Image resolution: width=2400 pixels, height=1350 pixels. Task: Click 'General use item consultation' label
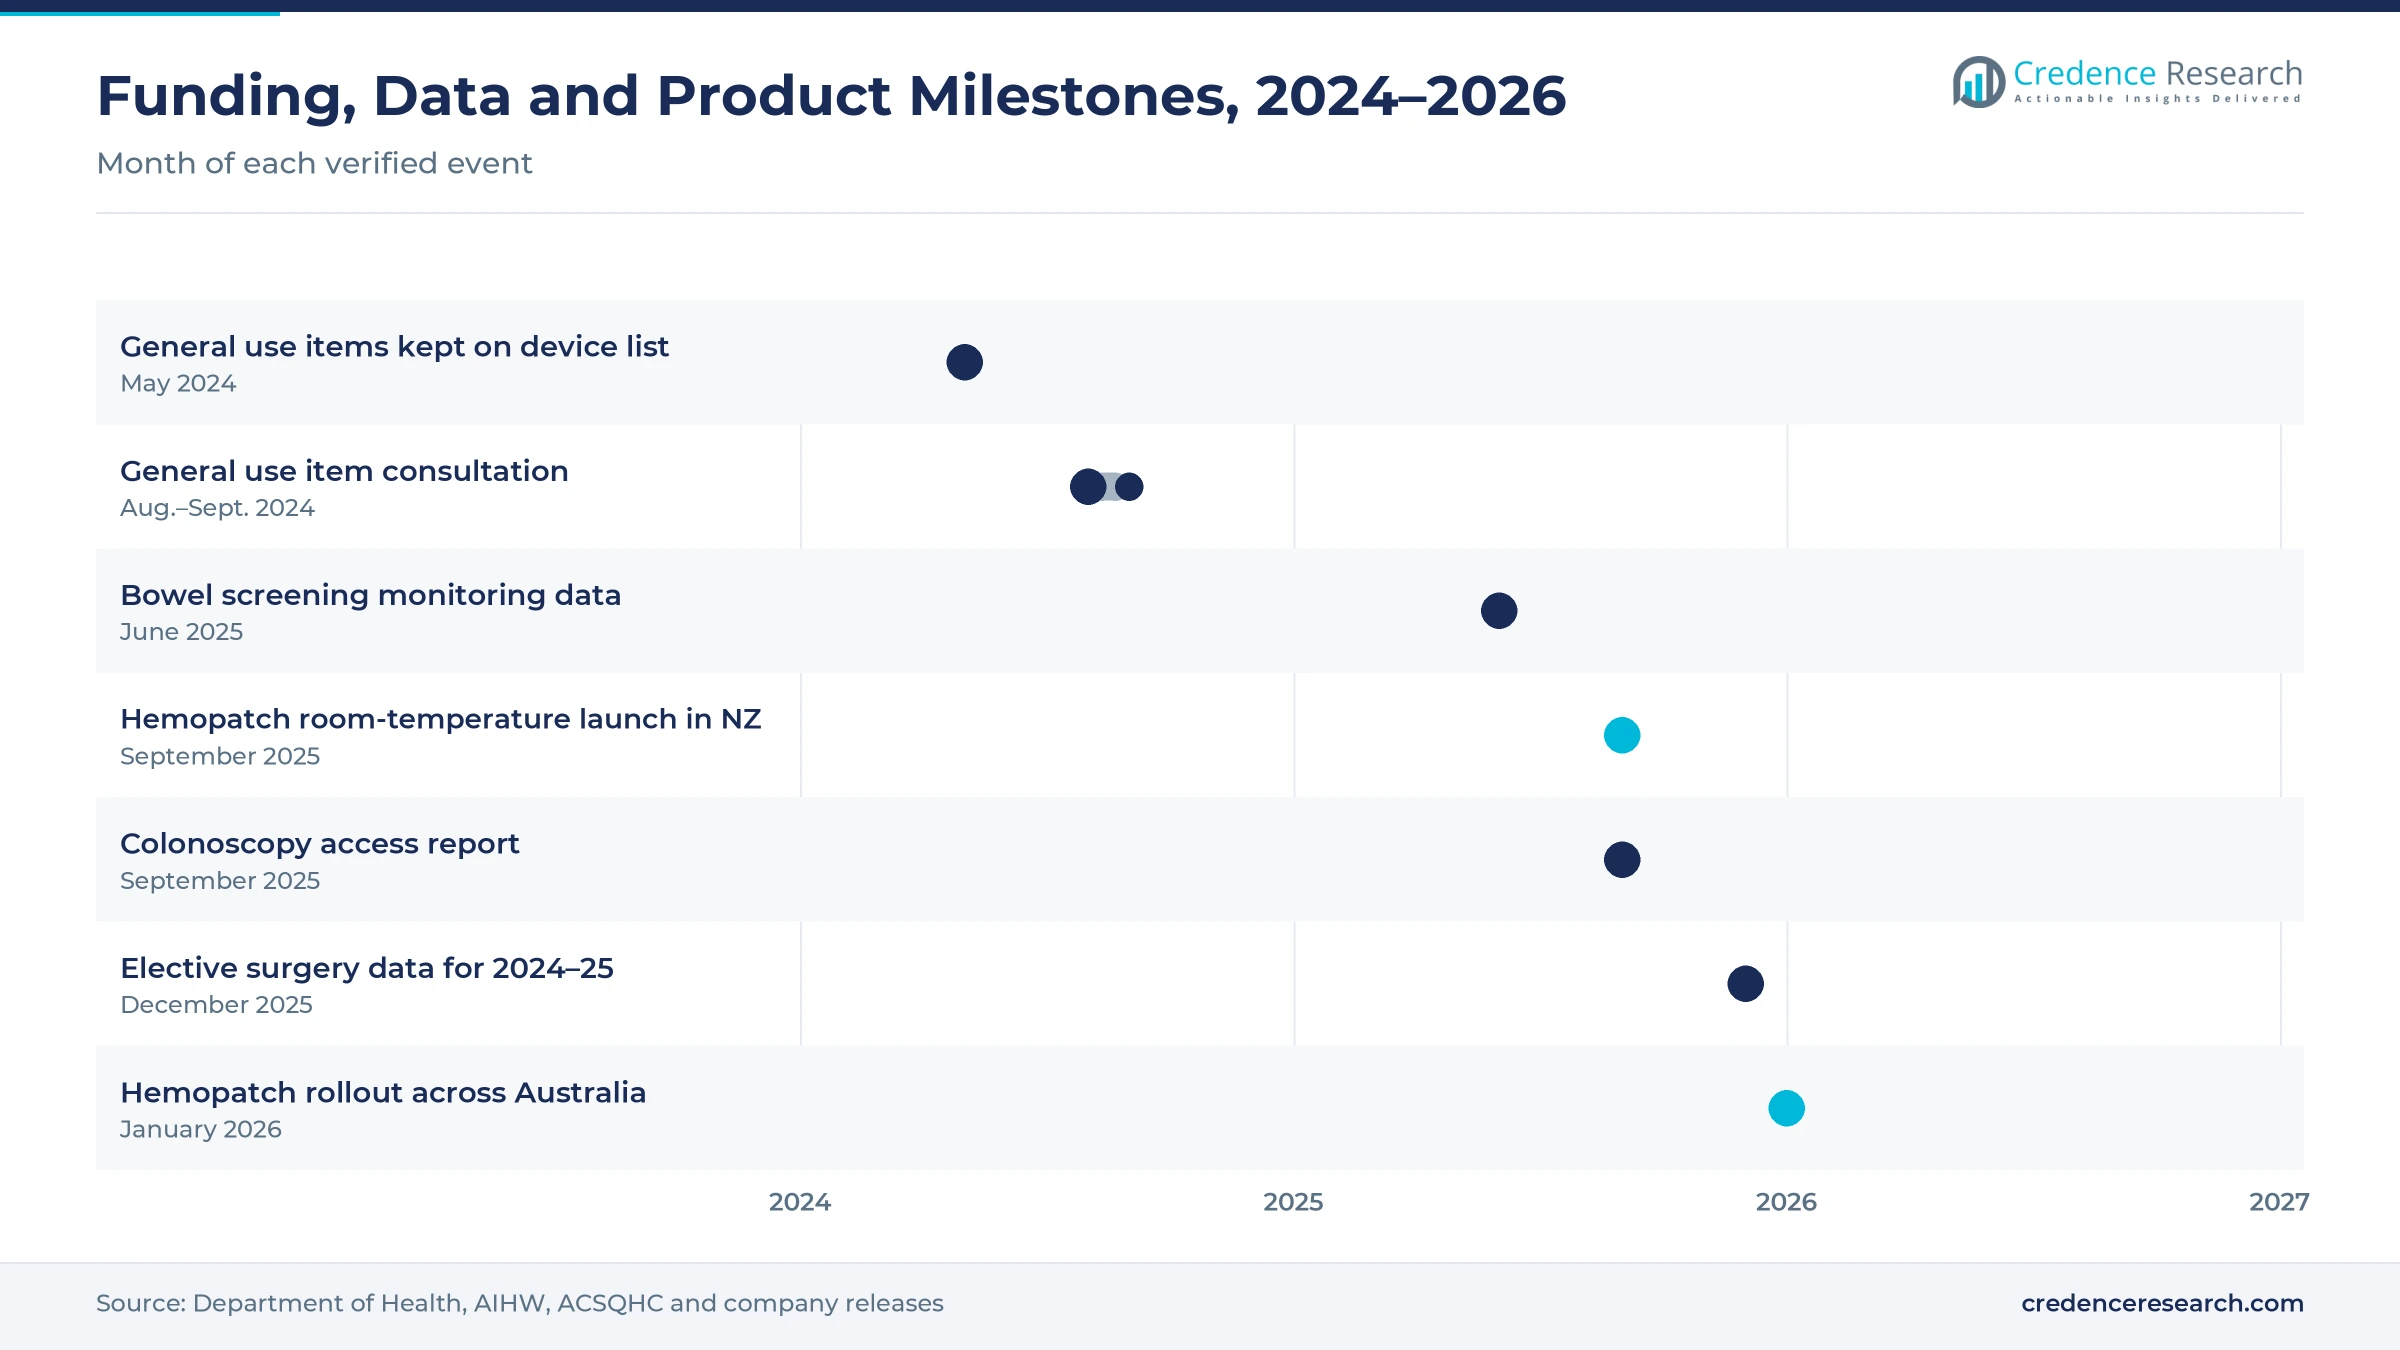(x=344, y=471)
